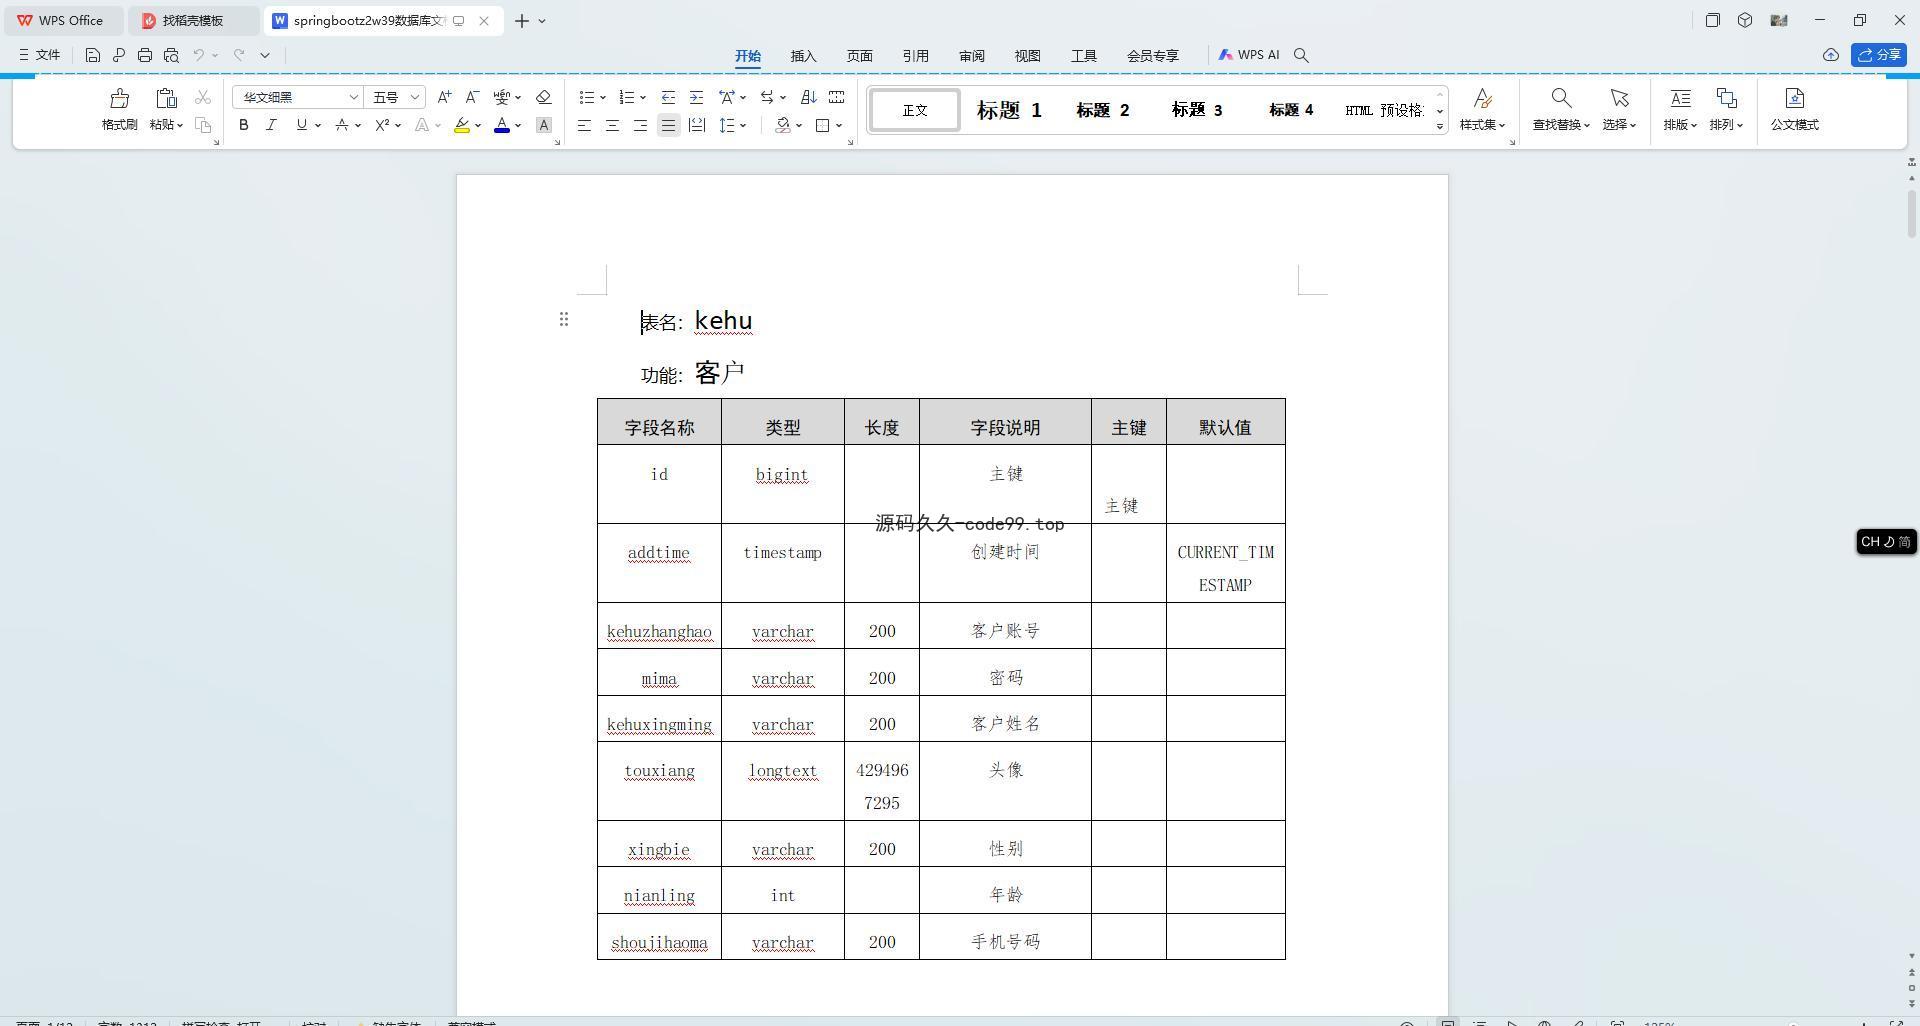
Task: Switch to the 插入 tab
Action: (x=803, y=56)
